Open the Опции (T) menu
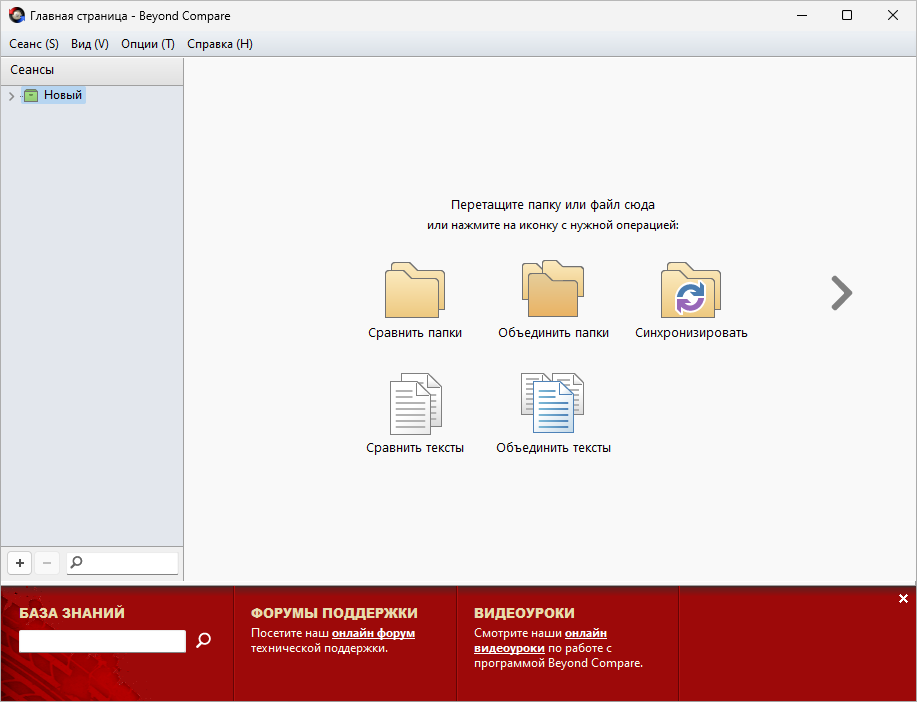The image size is (917, 702). [x=147, y=44]
